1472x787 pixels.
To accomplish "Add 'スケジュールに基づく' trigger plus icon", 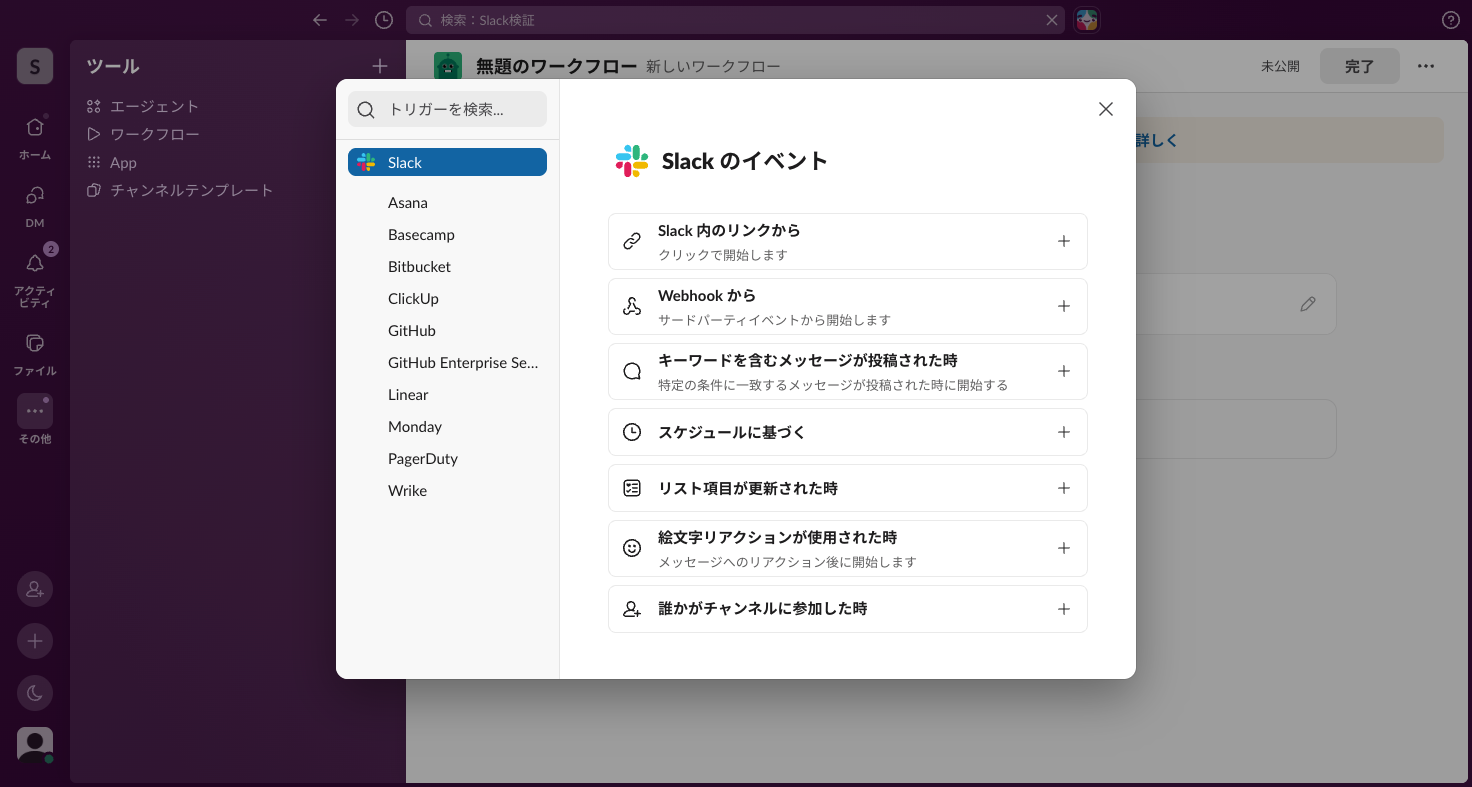I will 1063,432.
